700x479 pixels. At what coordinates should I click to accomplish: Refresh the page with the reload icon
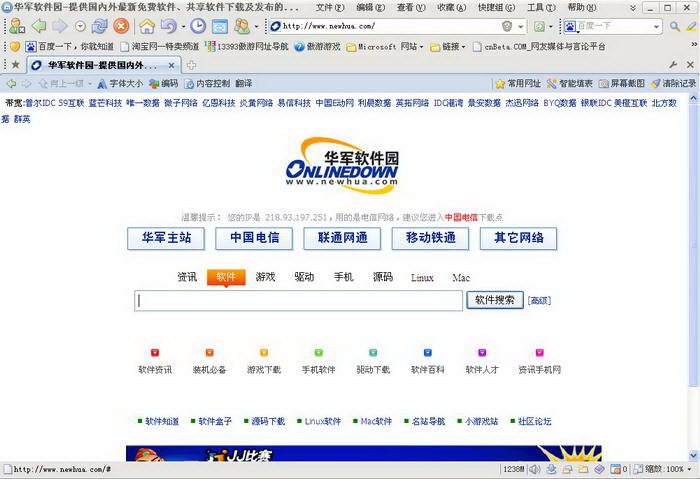(x=99, y=26)
